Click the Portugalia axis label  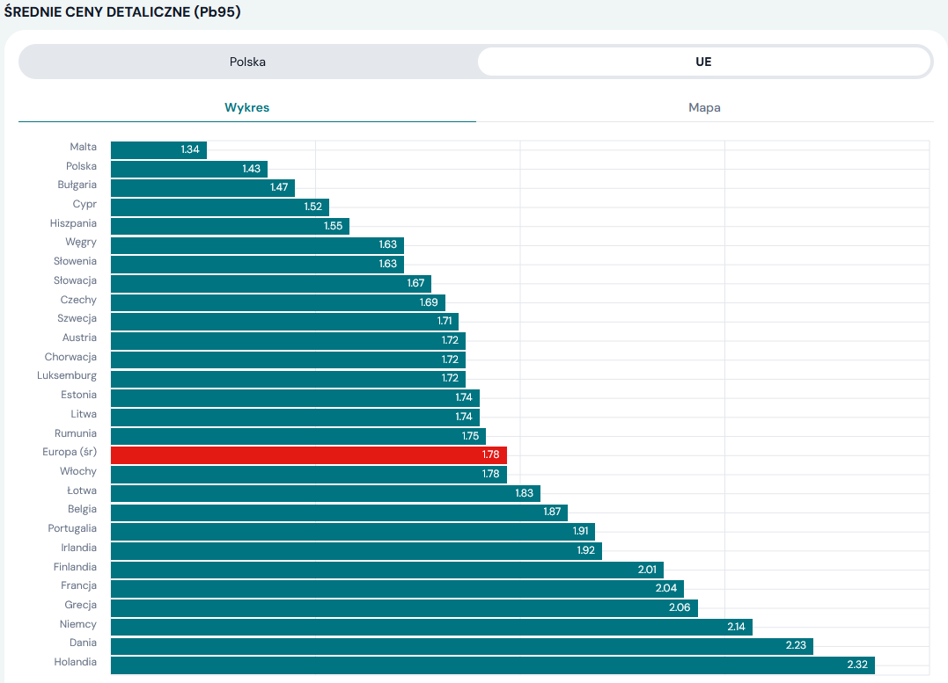[72, 529]
